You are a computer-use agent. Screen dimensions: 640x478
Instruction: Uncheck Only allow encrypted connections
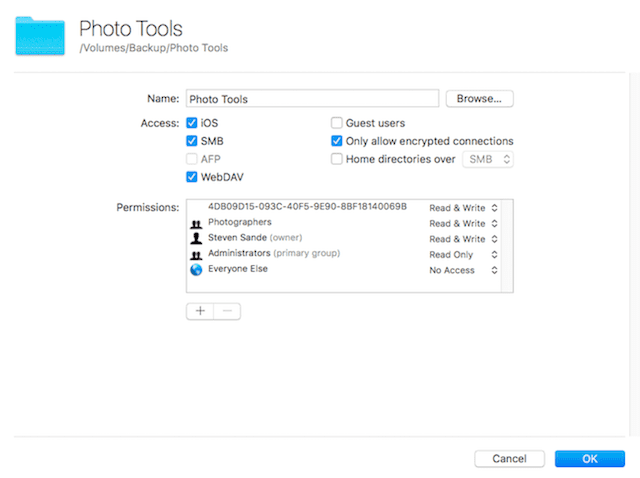point(337,141)
